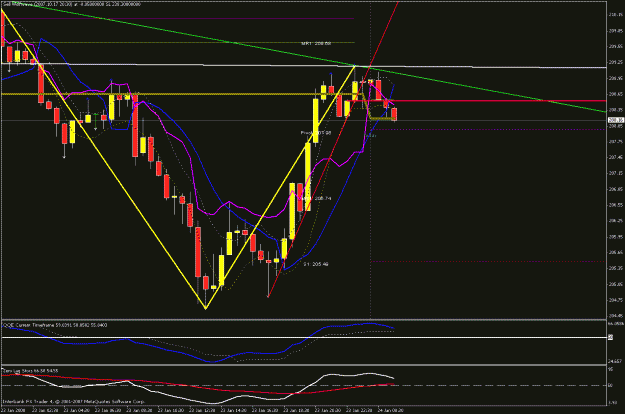The width and height of the screenshot is (625, 414).
Task: Click the Zero Lag Stoc indicator label
Action: pyautogui.click(x=30, y=371)
